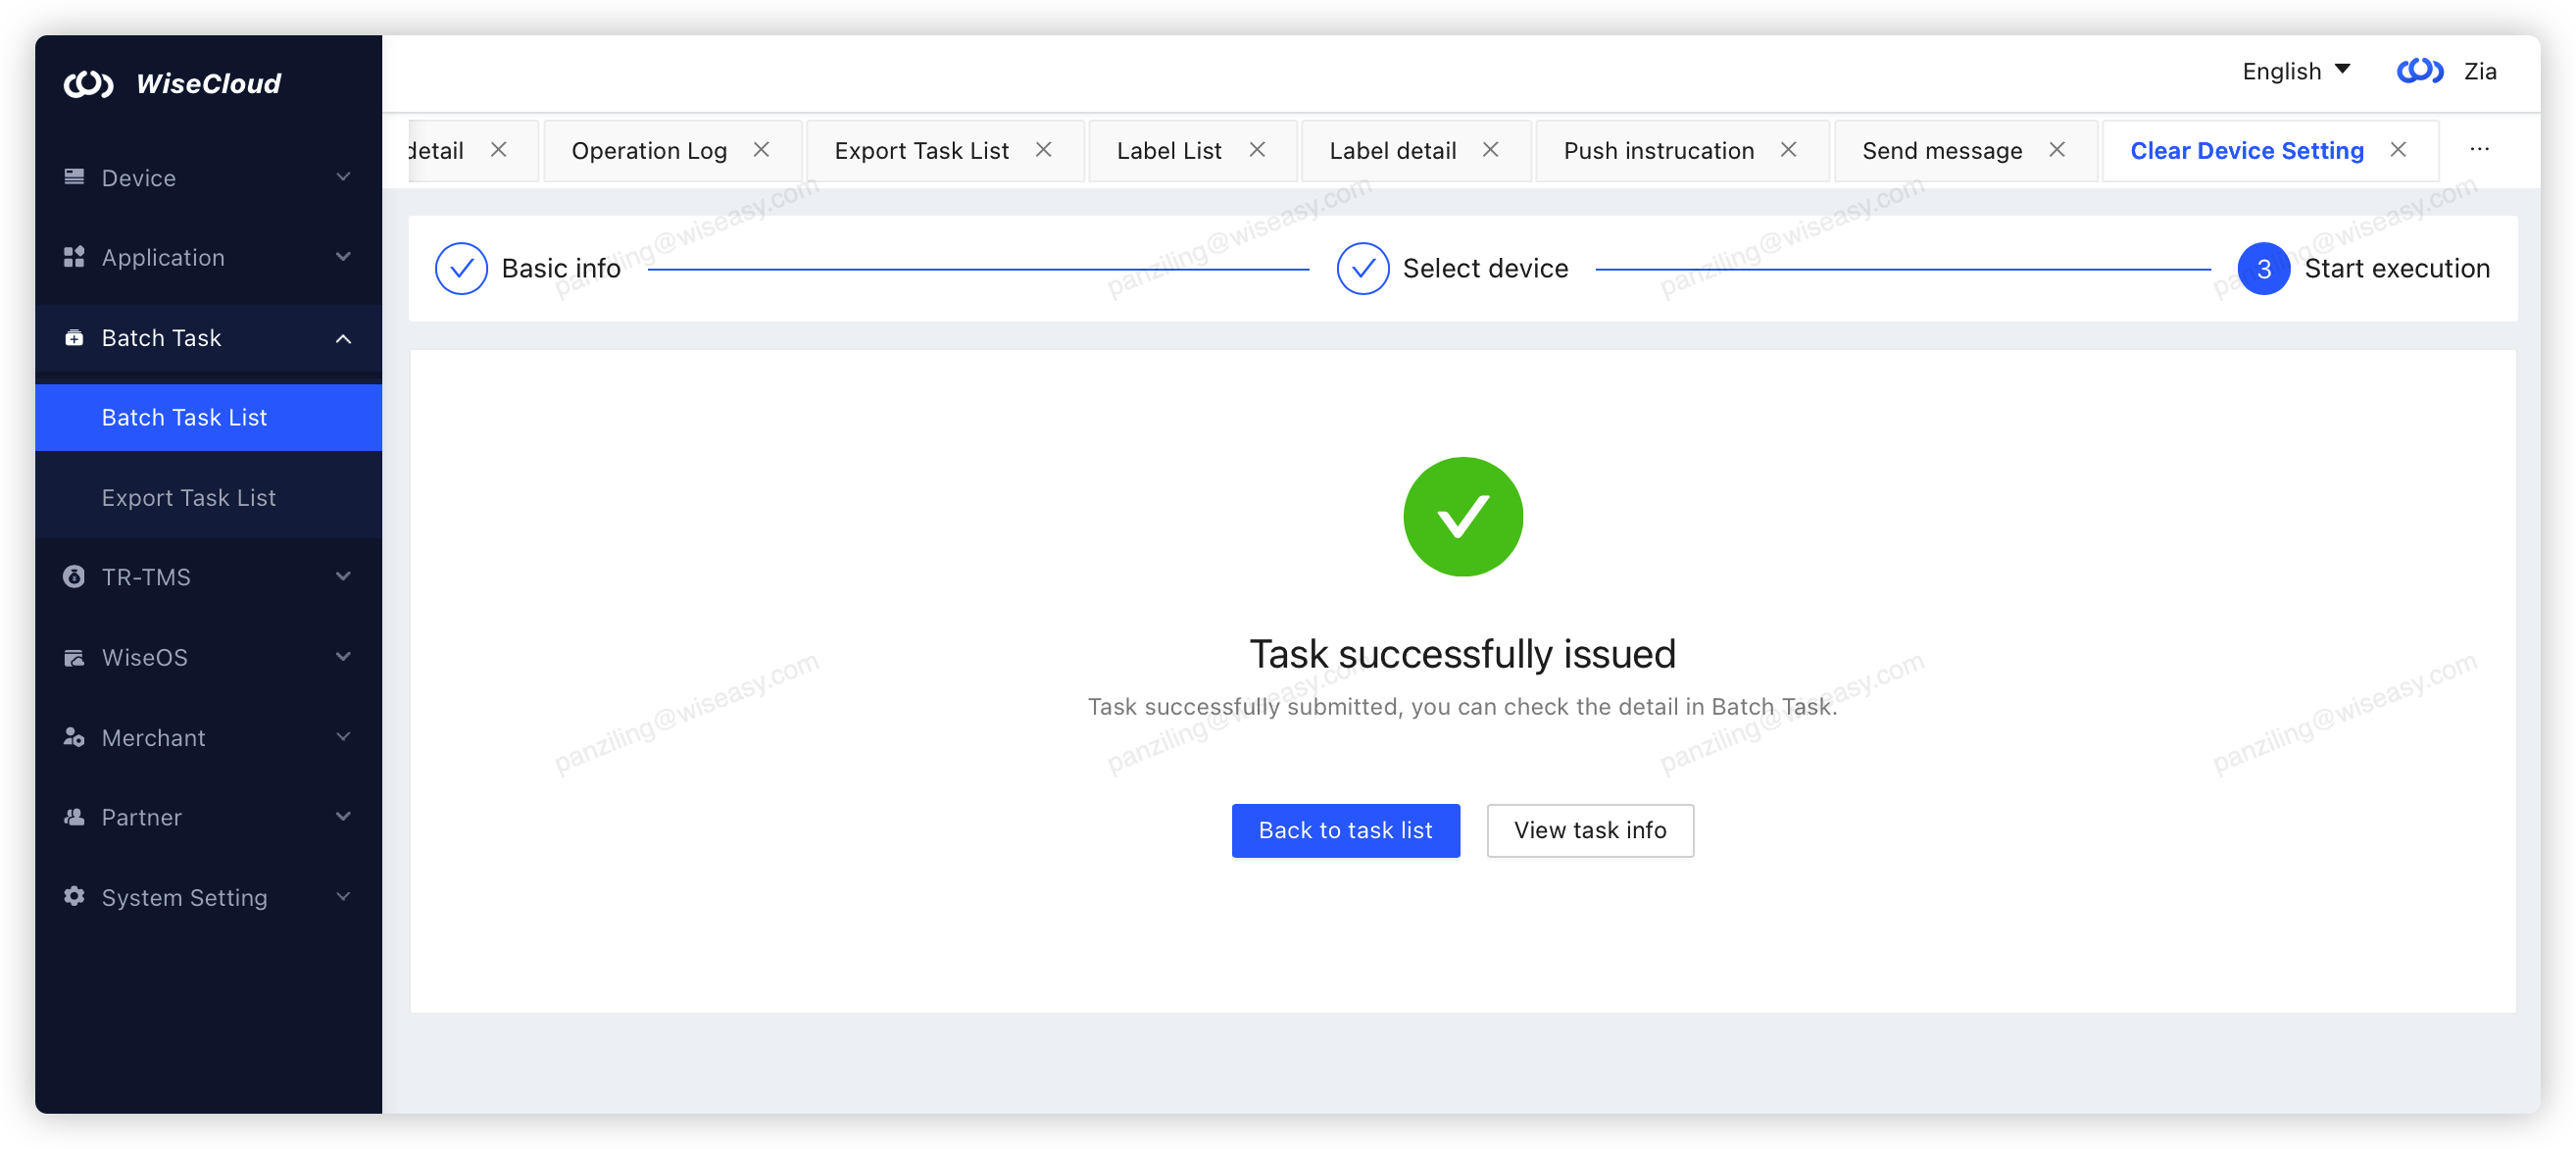Close the Label List tab

pyautogui.click(x=1257, y=150)
